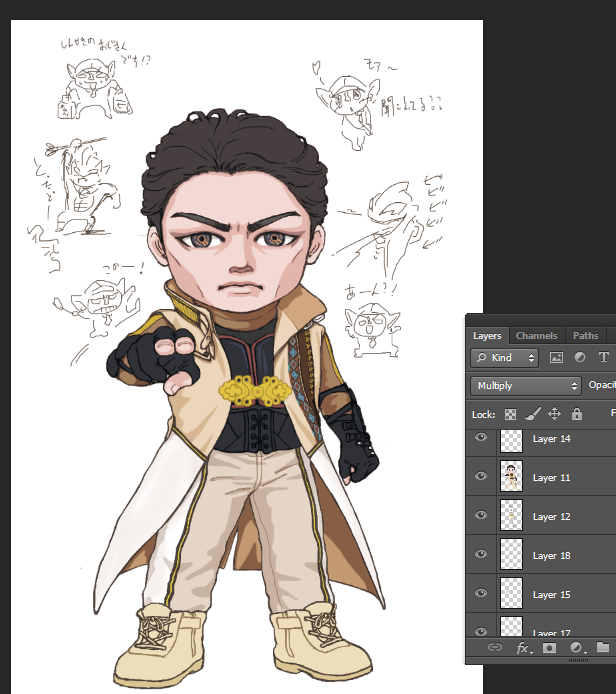
Task: Select Layer 14 thumbnail
Action: coord(511,441)
